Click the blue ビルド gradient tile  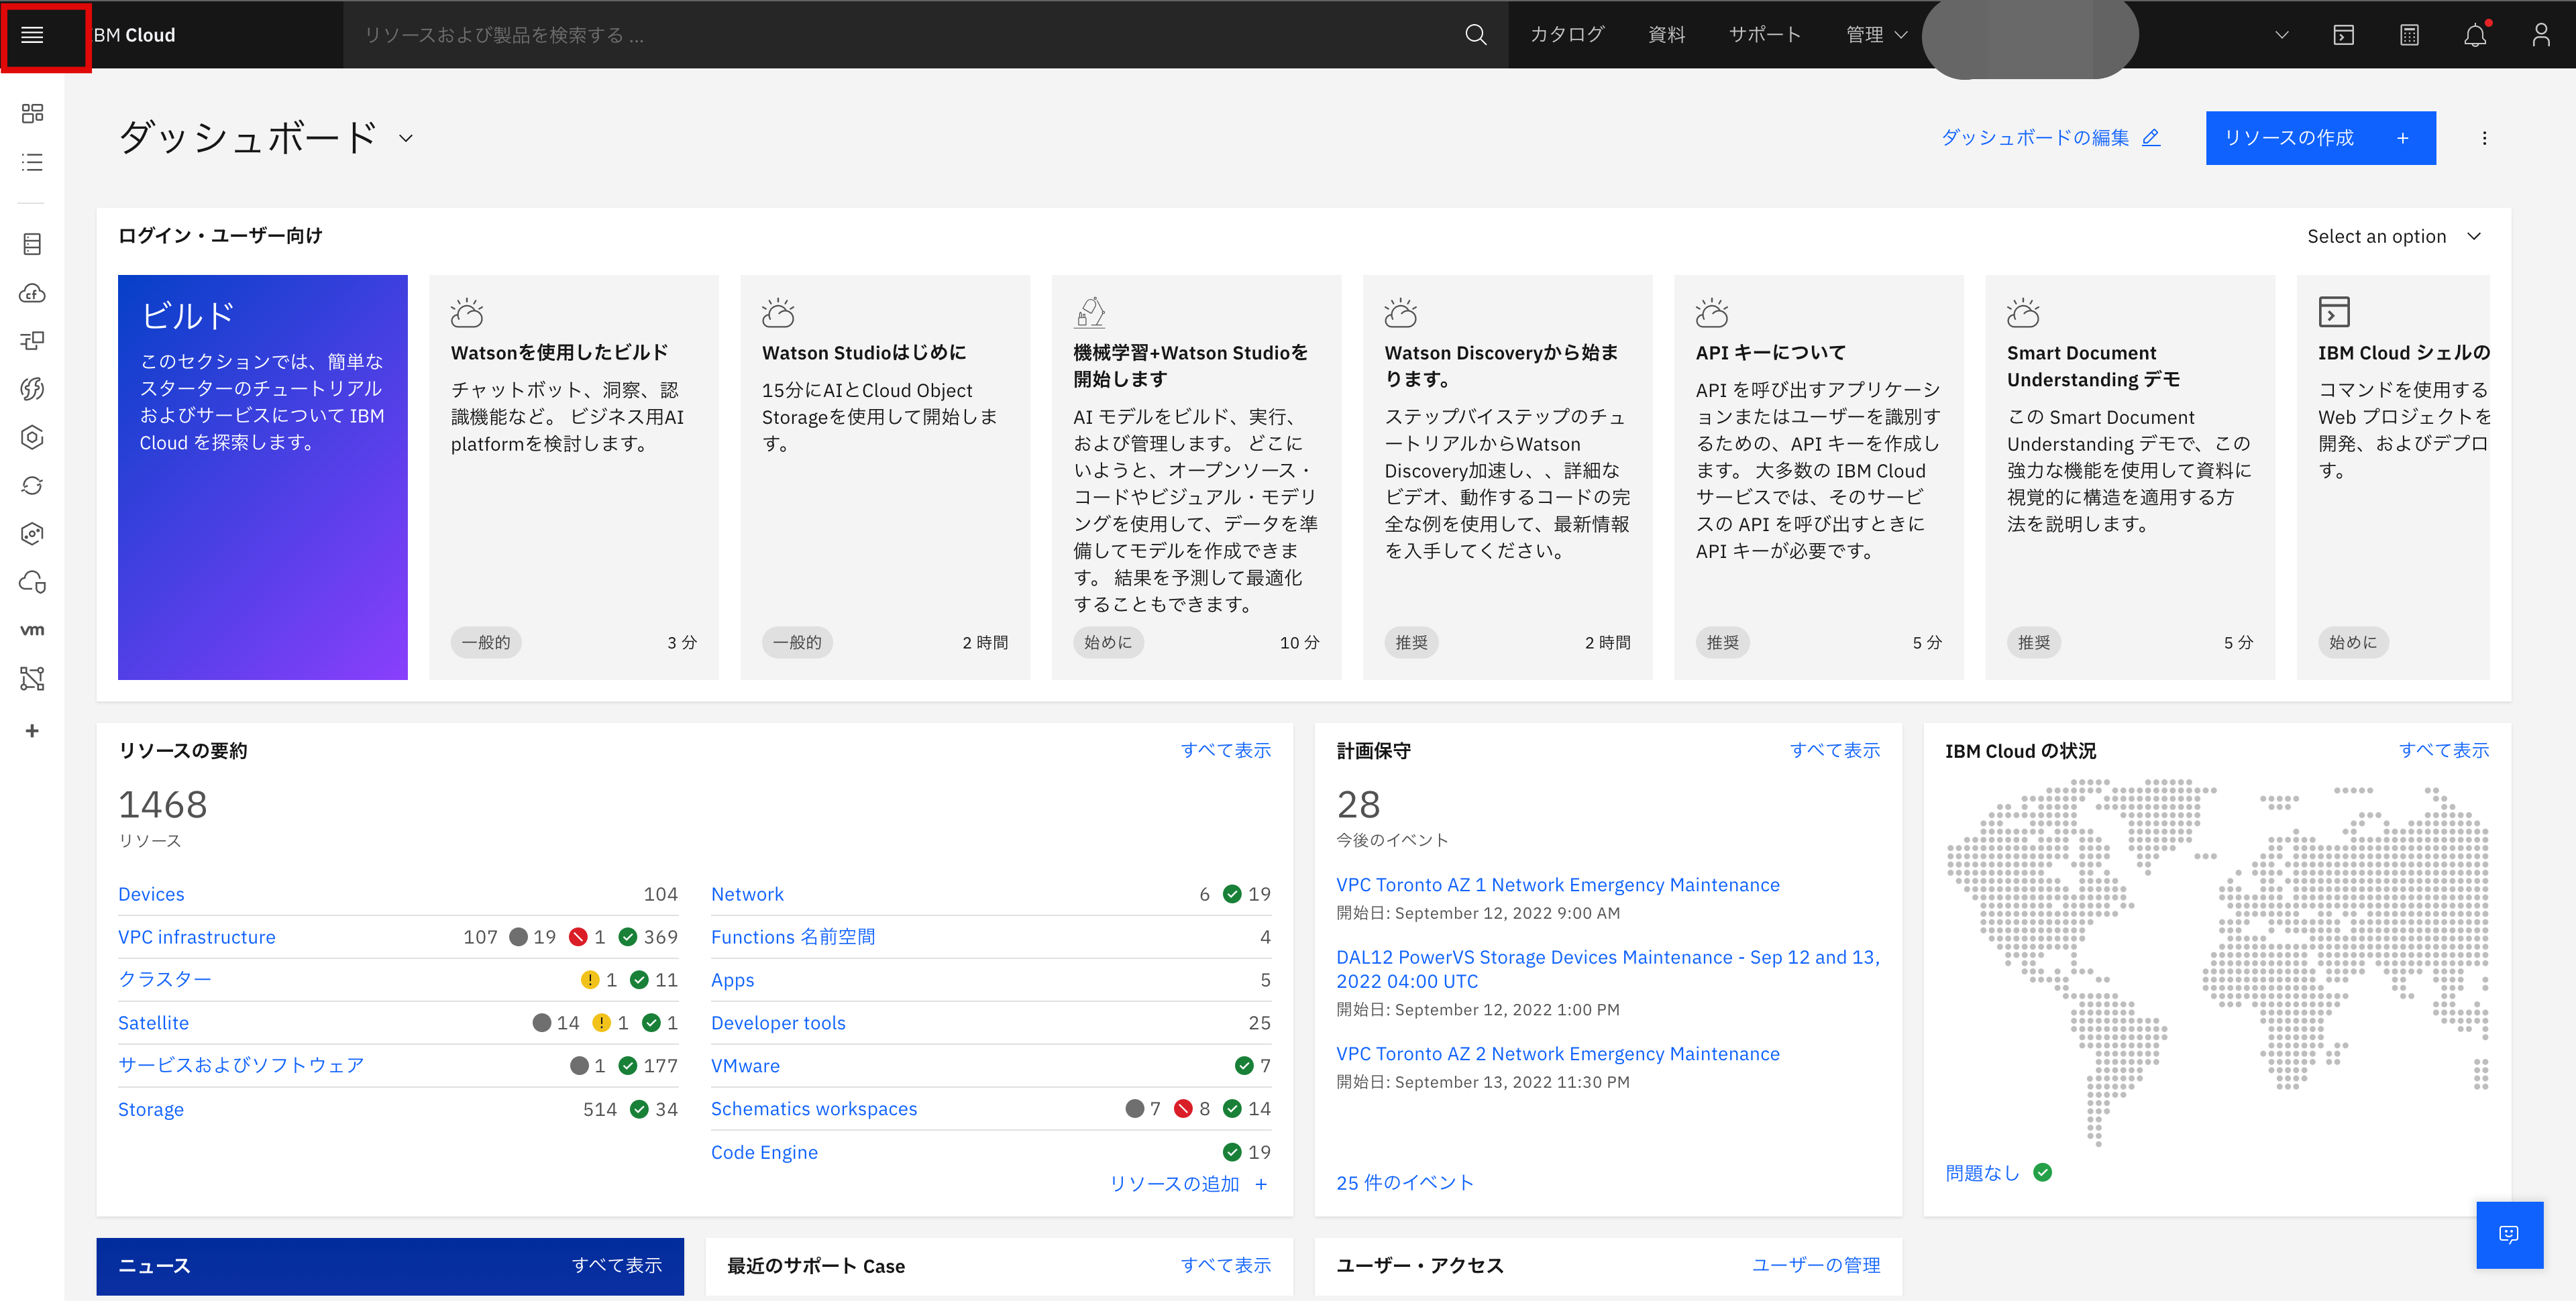click(262, 477)
